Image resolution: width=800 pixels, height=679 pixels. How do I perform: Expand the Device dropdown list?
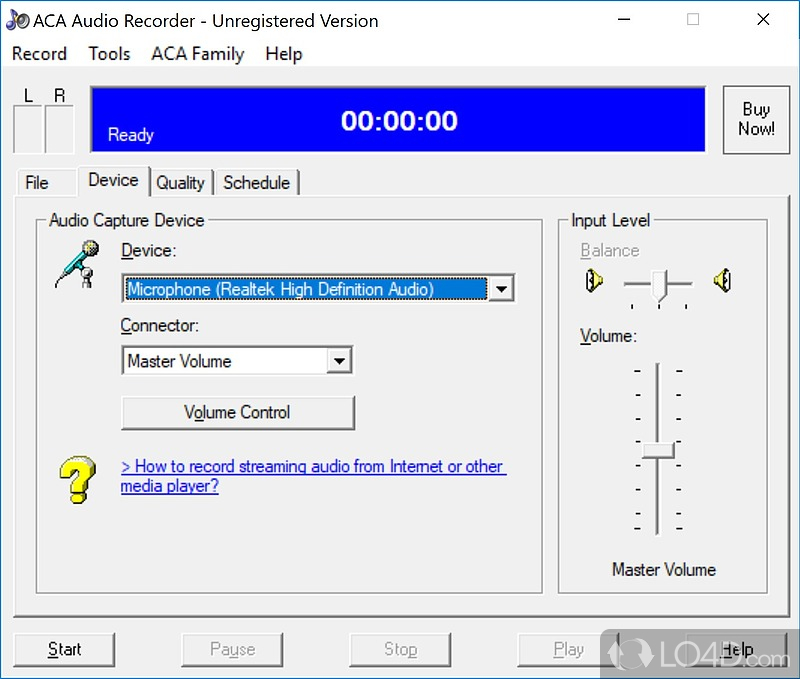(x=501, y=289)
